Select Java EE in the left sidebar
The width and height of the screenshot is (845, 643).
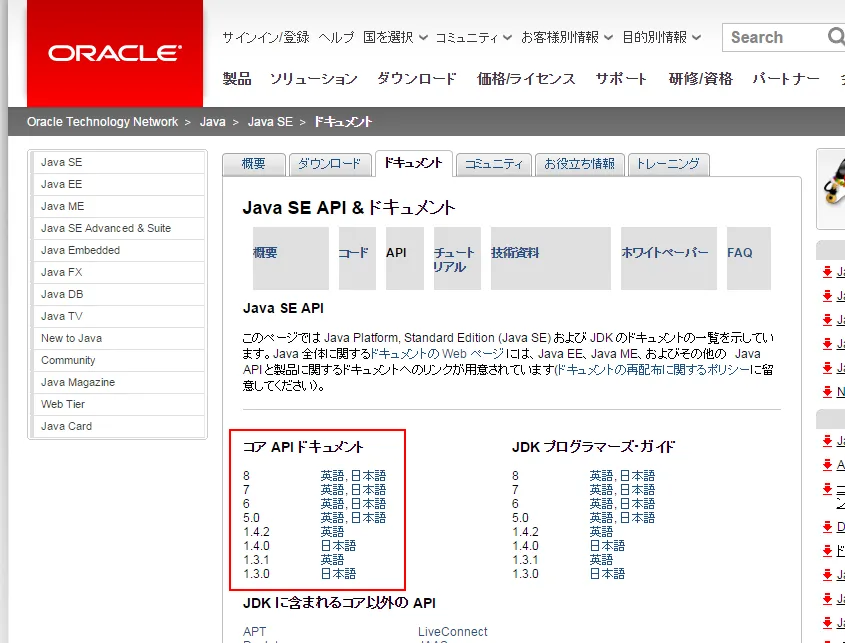pos(118,184)
